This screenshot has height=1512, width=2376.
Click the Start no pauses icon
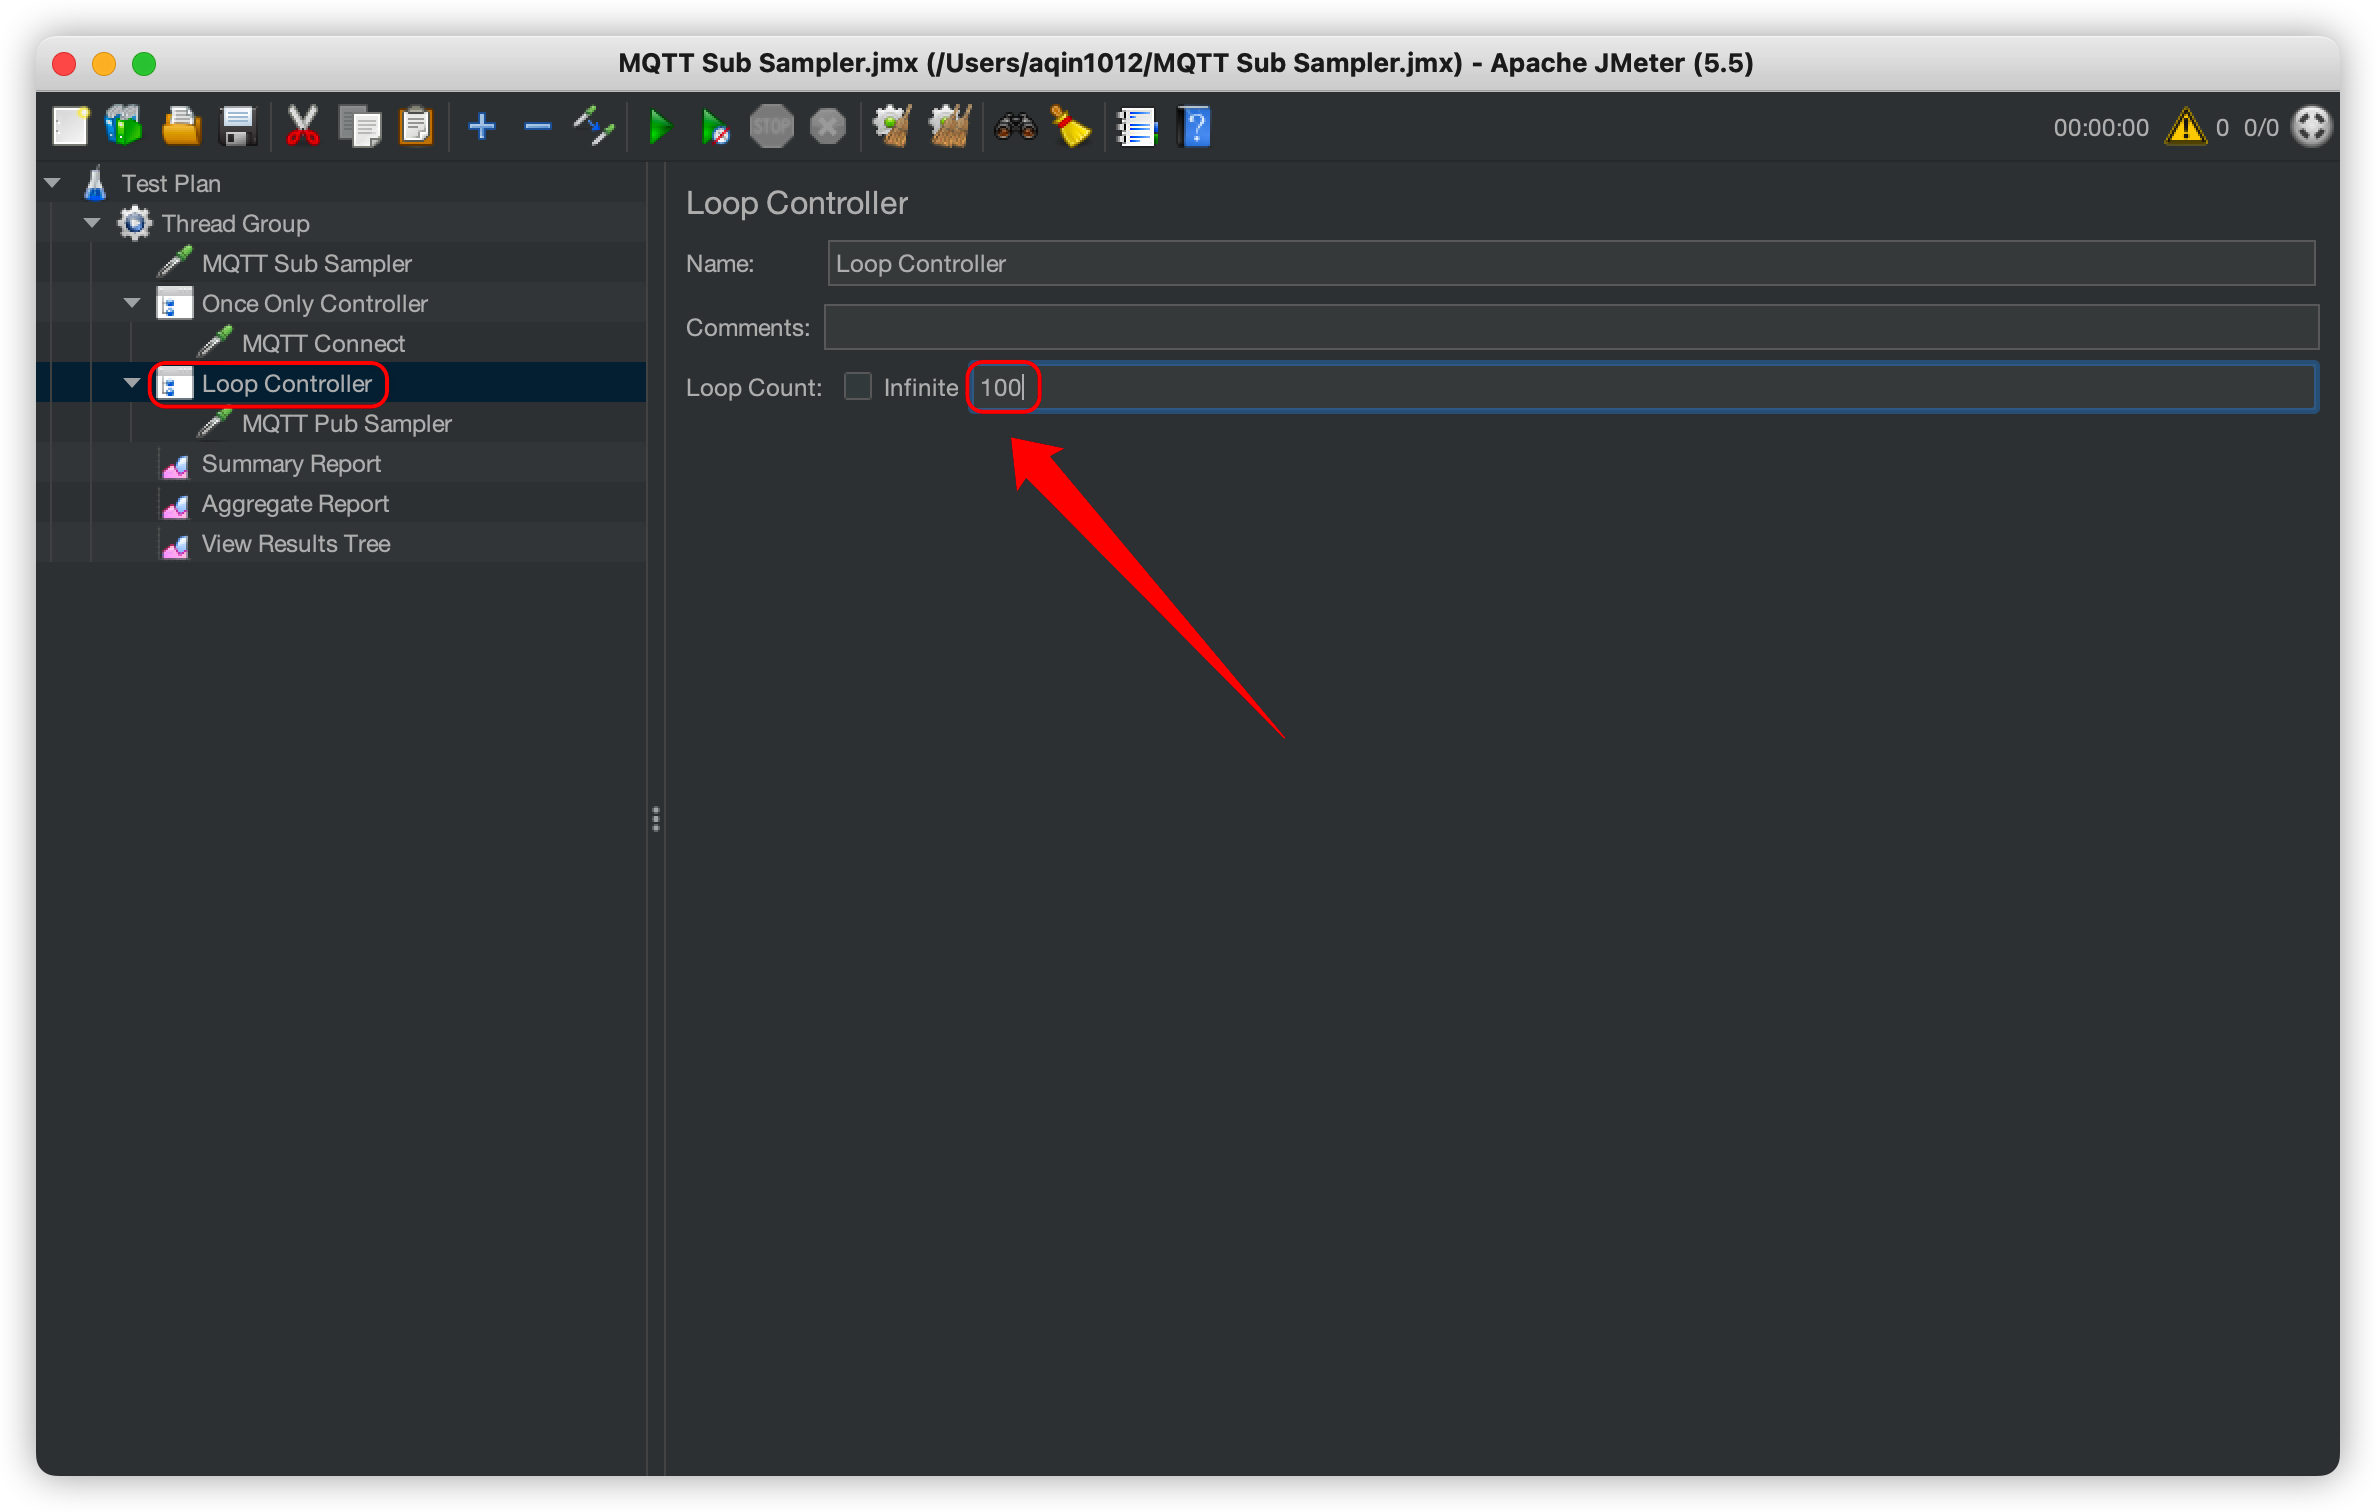(x=714, y=126)
